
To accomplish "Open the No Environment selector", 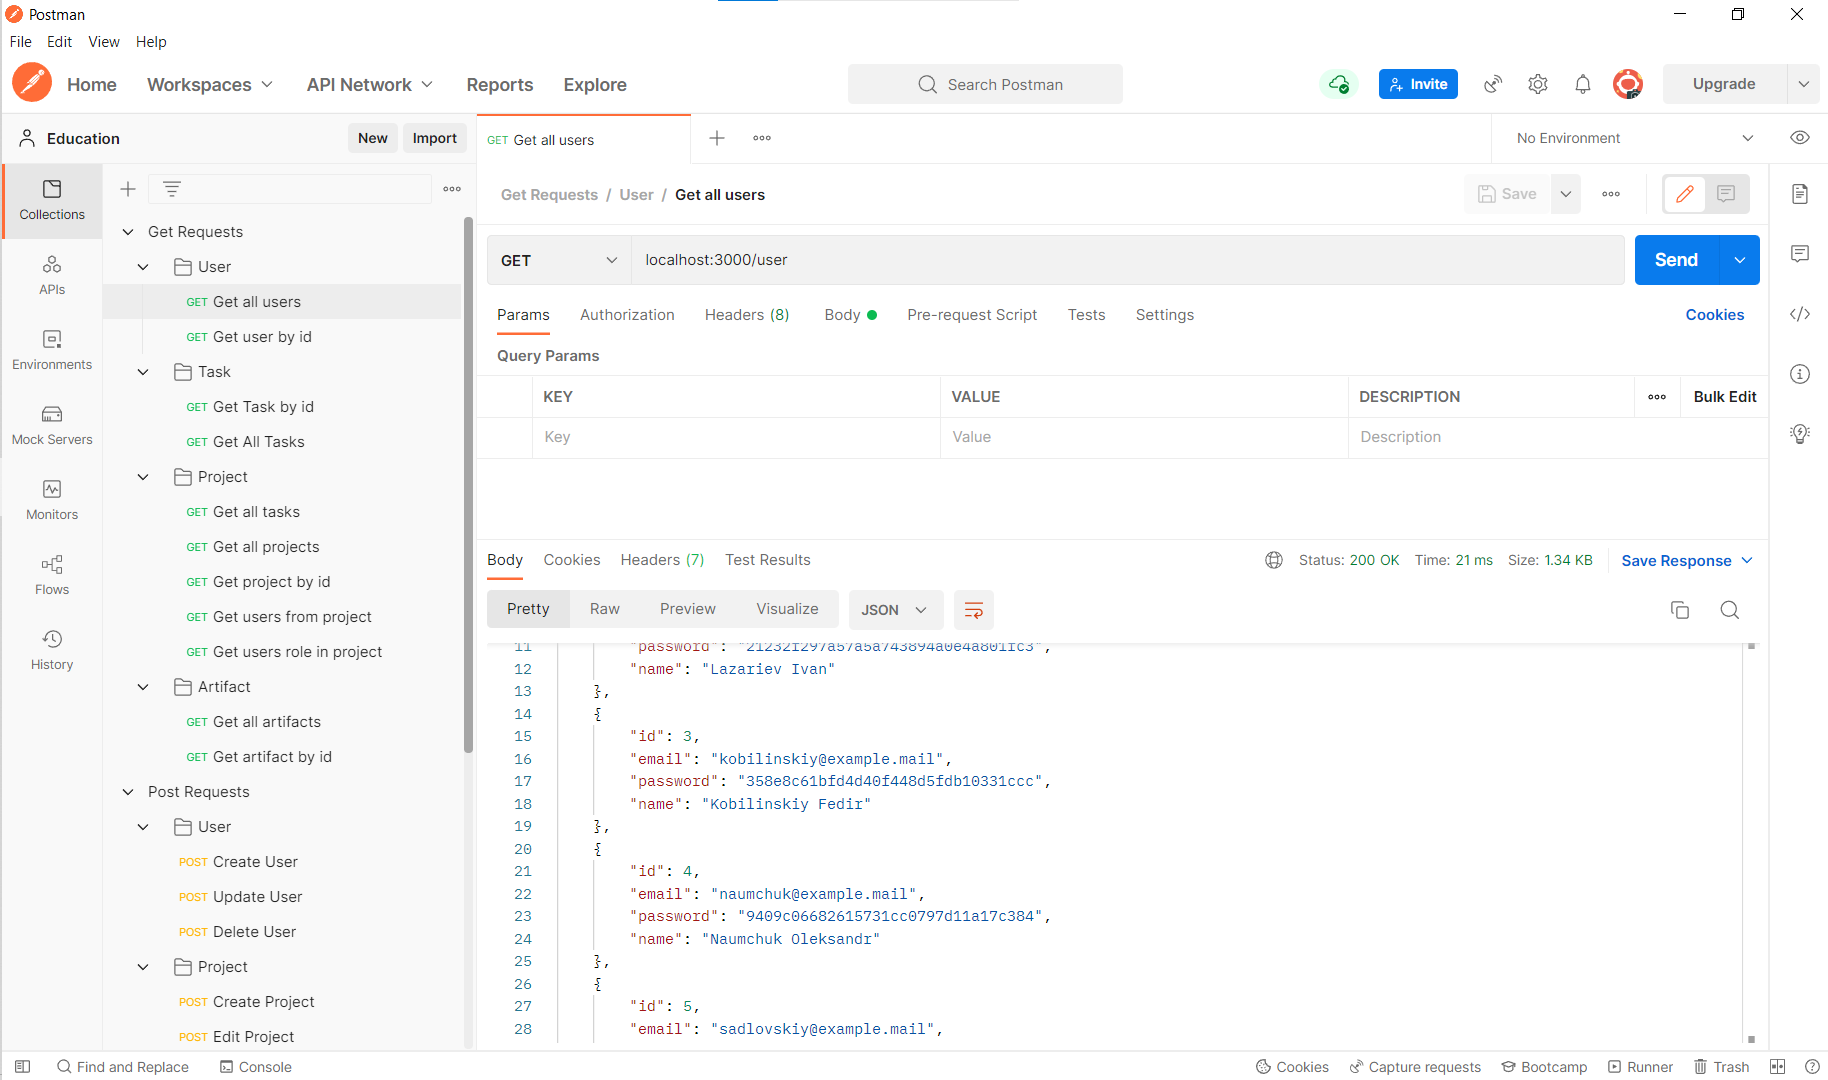I will [1634, 138].
